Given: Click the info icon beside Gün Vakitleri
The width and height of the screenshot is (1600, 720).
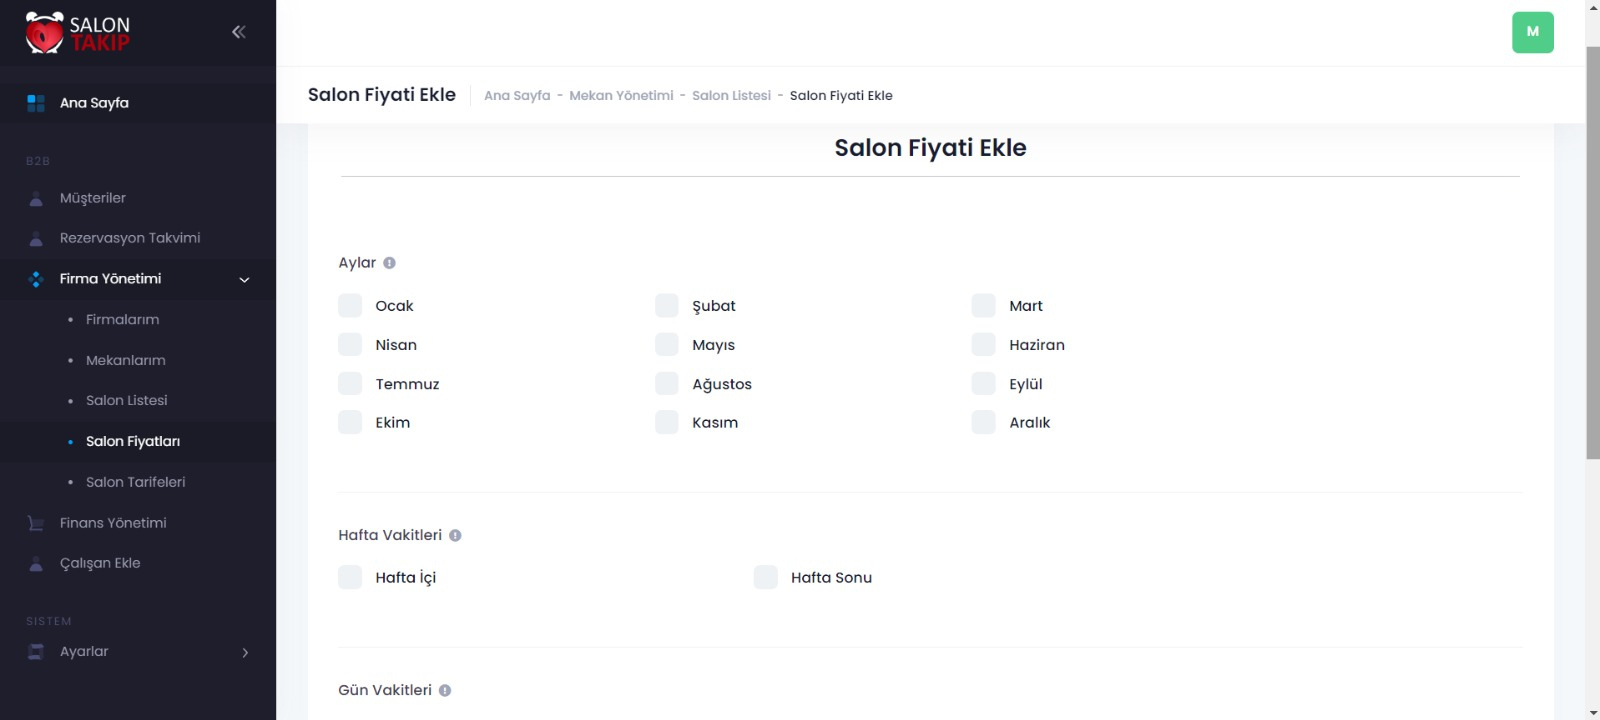Looking at the screenshot, I should 445,690.
